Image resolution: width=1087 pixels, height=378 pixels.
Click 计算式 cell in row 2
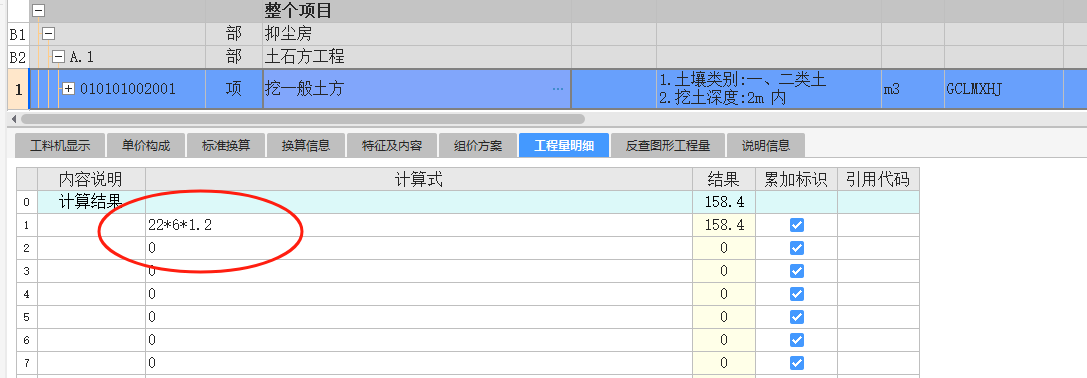pyautogui.click(x=419, y=248)
